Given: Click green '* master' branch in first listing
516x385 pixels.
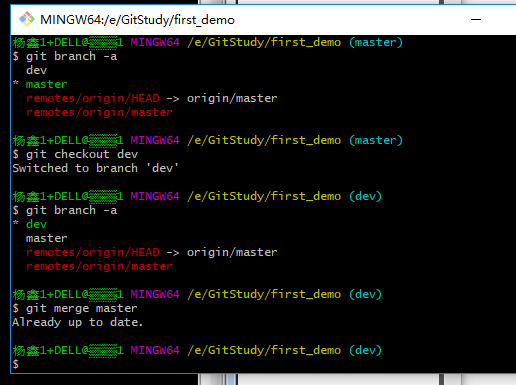Looking at the screenshot, I should point(40,84).
